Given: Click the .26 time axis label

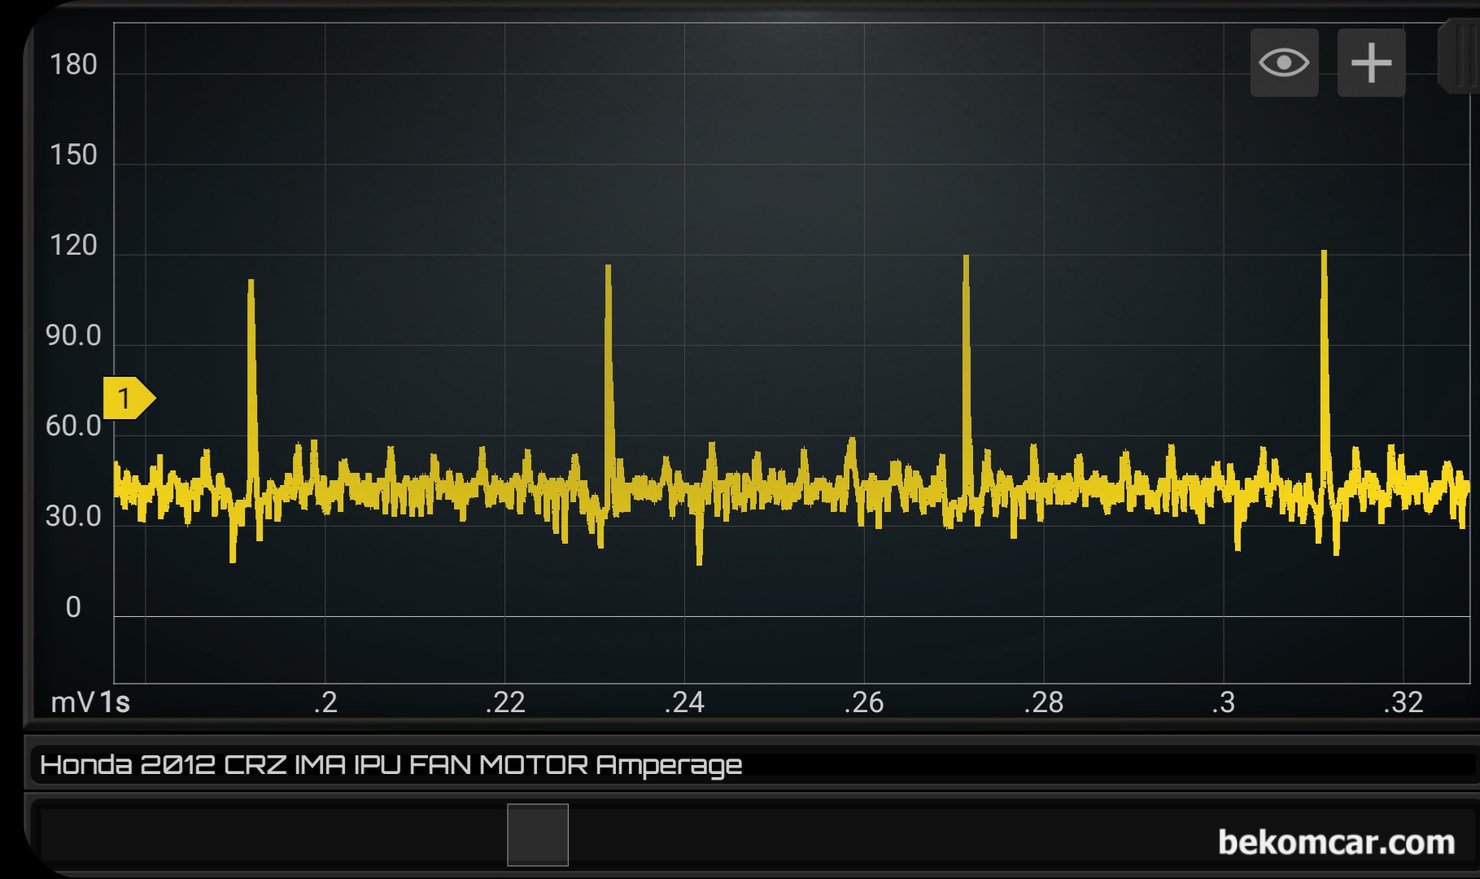Looking at the screenshot, I should point(864,703).
